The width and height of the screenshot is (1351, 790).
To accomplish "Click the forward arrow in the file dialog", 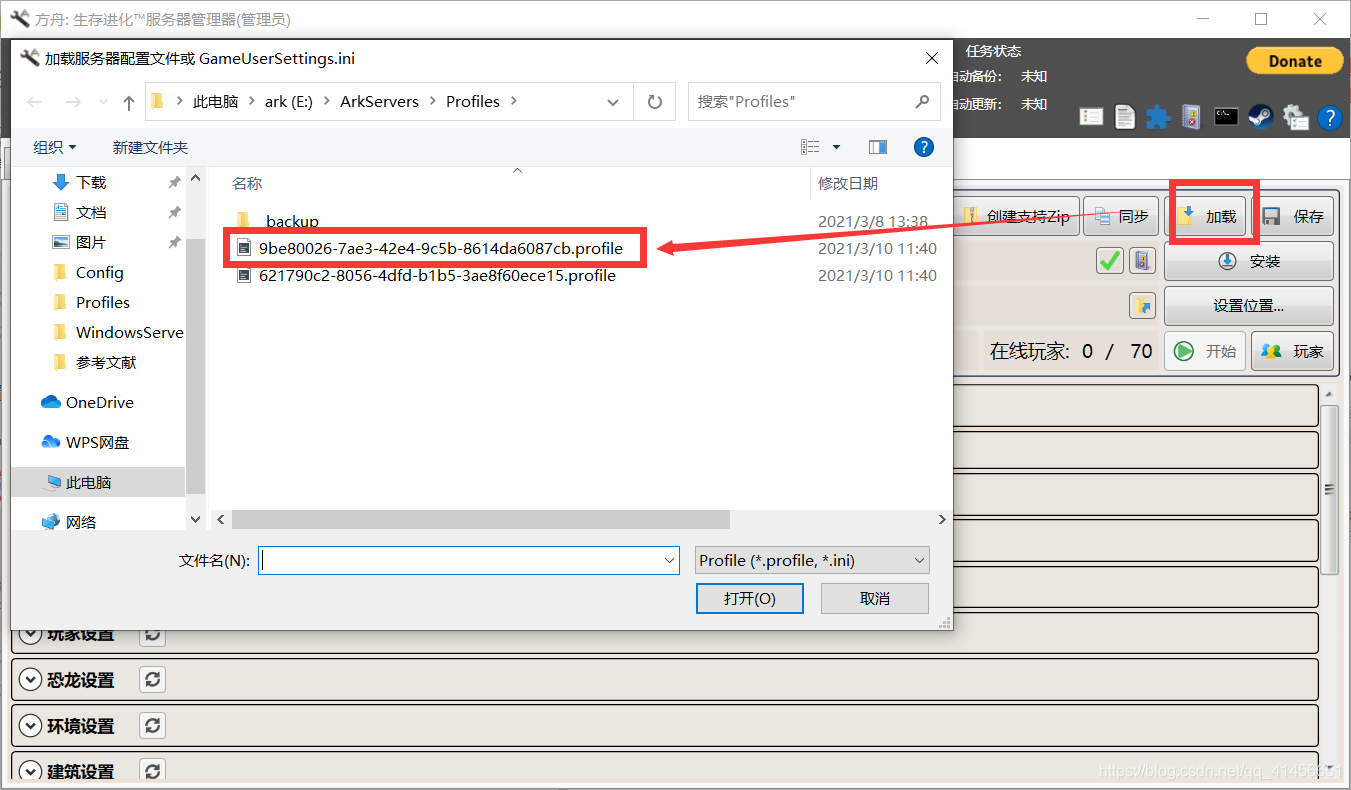I will [x=72, y=102].
